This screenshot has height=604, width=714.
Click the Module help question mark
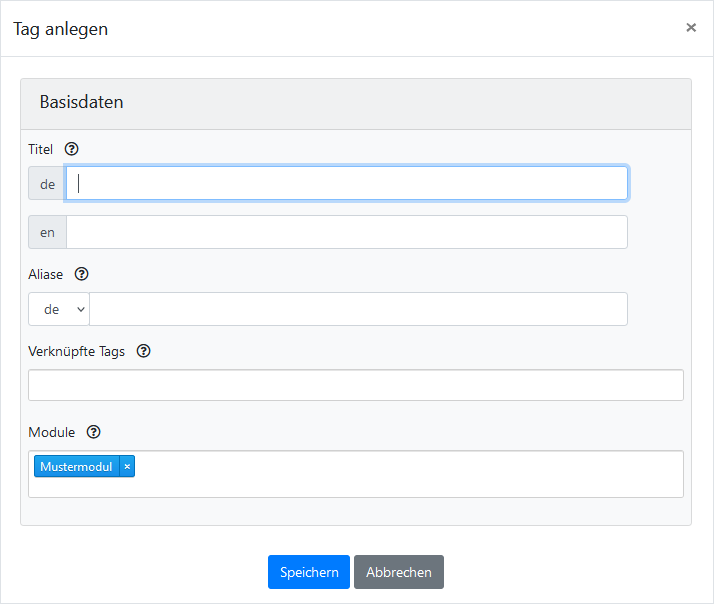click(94, 432)
